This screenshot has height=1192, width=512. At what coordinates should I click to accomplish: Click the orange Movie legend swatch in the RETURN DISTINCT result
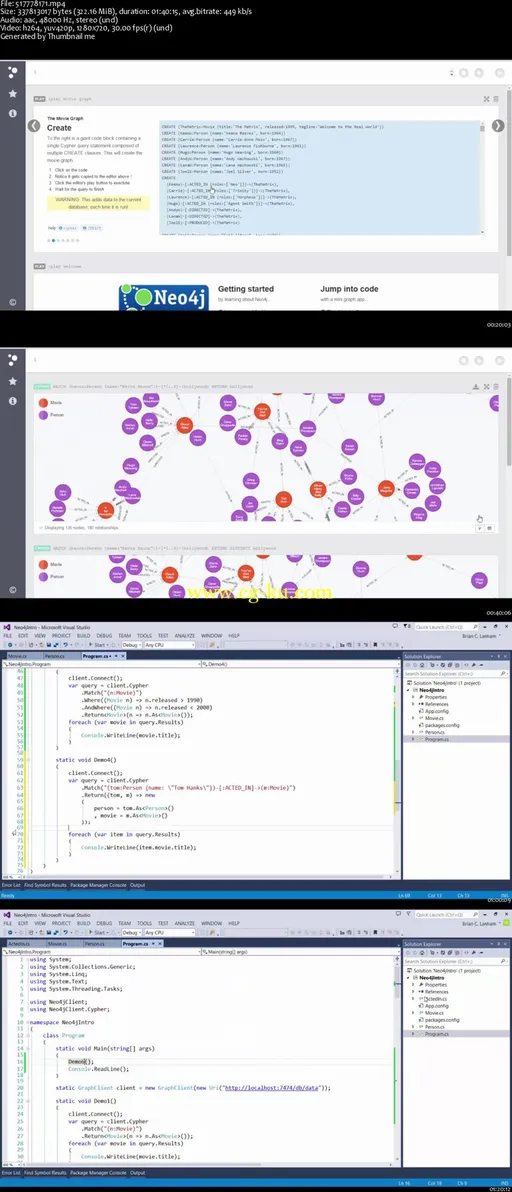[x=43, y=565]
